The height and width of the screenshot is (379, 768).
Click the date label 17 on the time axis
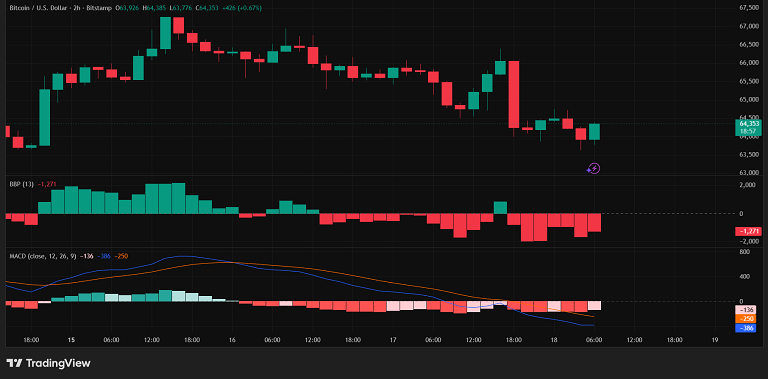pos(393,340)
